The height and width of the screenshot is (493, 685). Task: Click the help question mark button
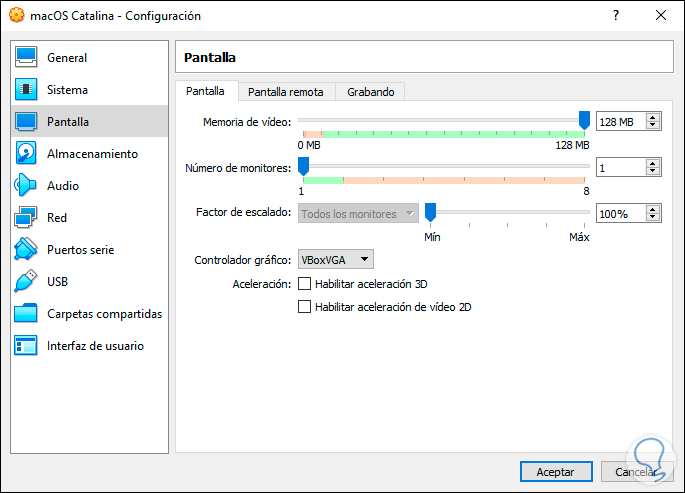tap(616, 15)
